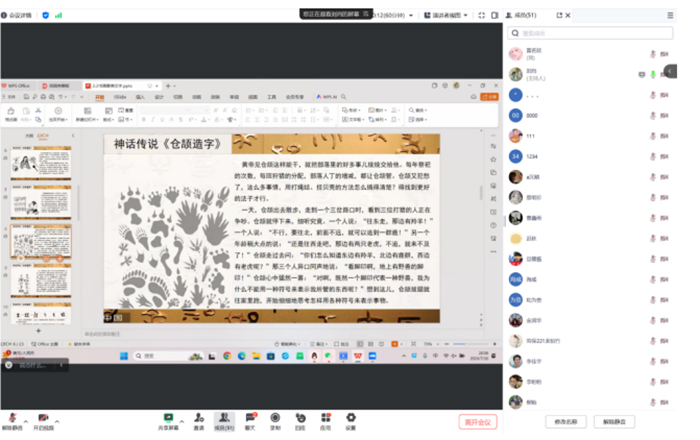Screen dimensions: 700x440
Task: Click the blue security shield icon
Action: point(46,15)
